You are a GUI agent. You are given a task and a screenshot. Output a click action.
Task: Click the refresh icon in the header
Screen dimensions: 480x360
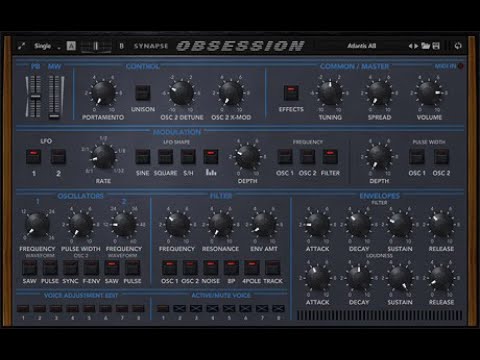coord(458,46)
